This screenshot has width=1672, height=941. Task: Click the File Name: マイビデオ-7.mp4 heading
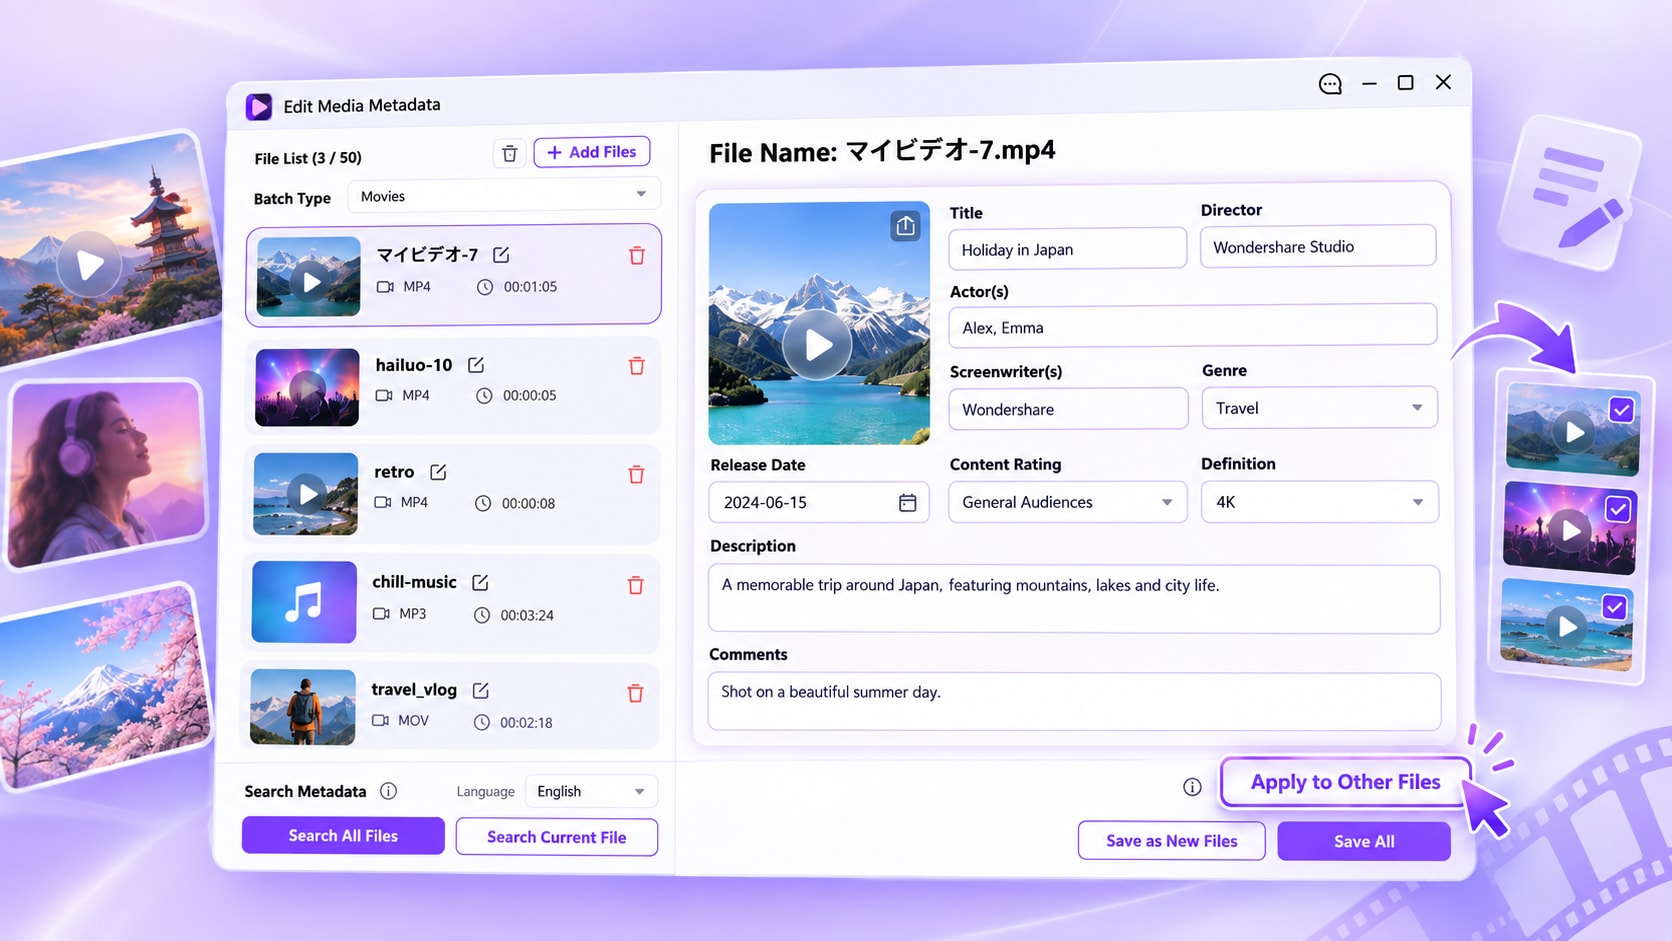pos(882,151)
